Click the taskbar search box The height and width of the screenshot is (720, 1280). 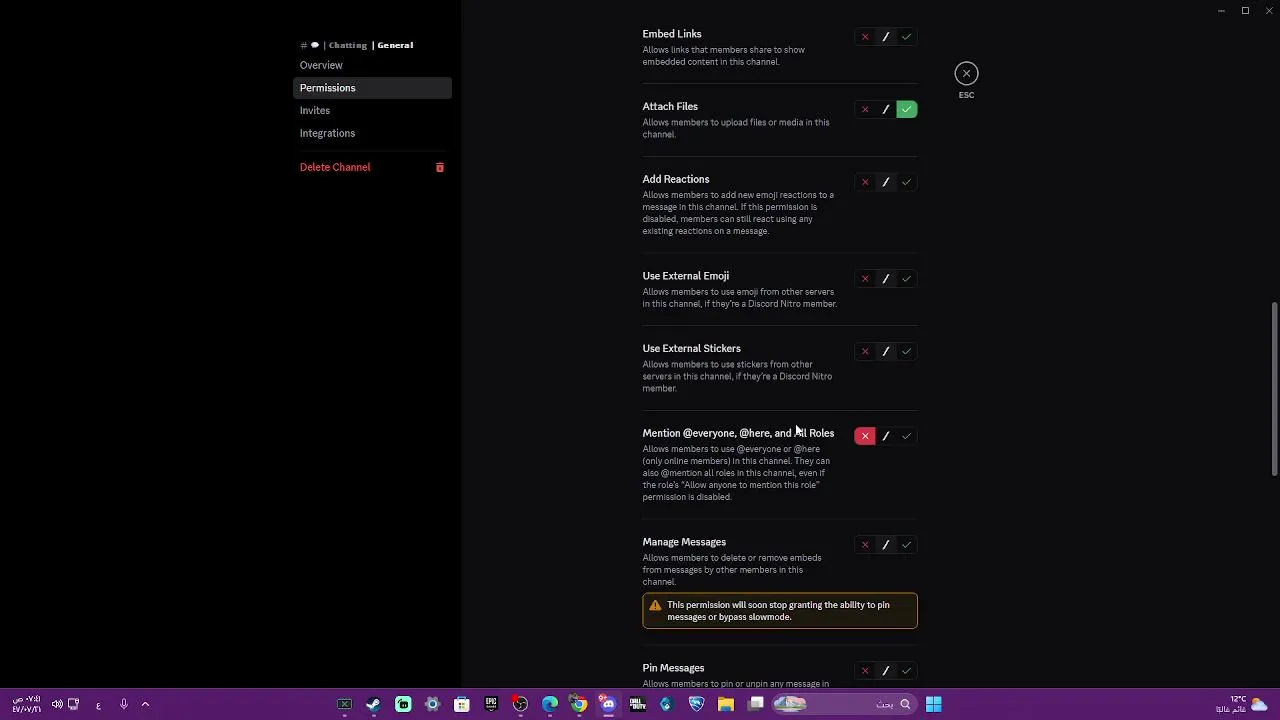[x=845, y=704]
